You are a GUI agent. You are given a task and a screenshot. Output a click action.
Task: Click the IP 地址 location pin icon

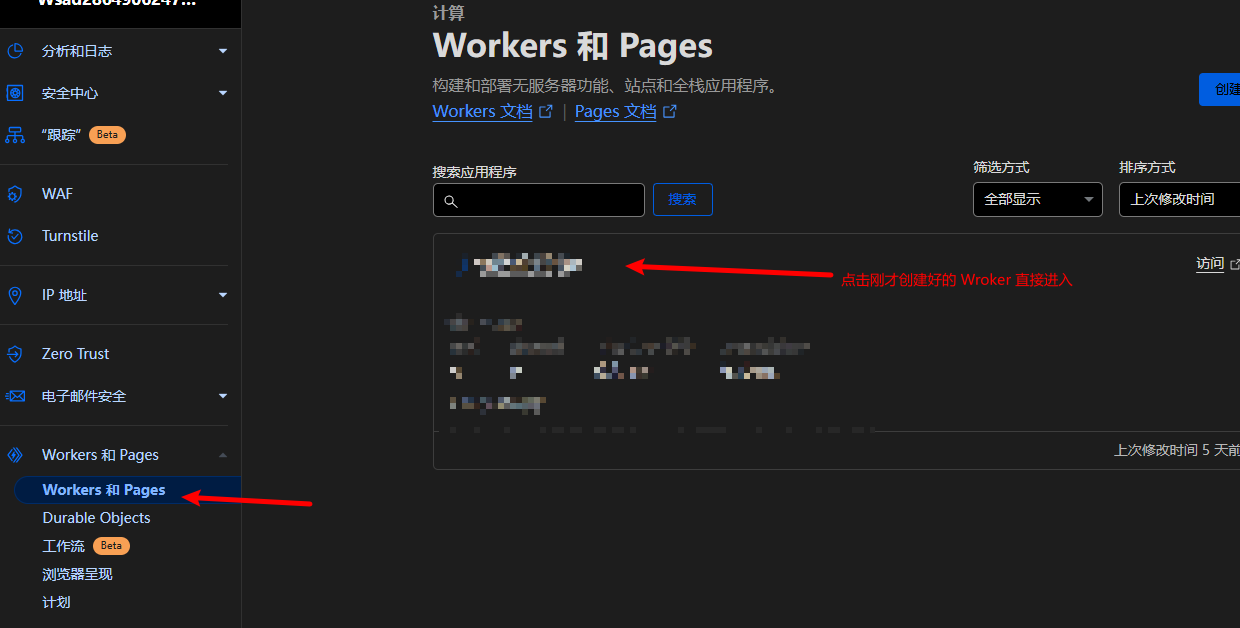(x=15, y=295)
